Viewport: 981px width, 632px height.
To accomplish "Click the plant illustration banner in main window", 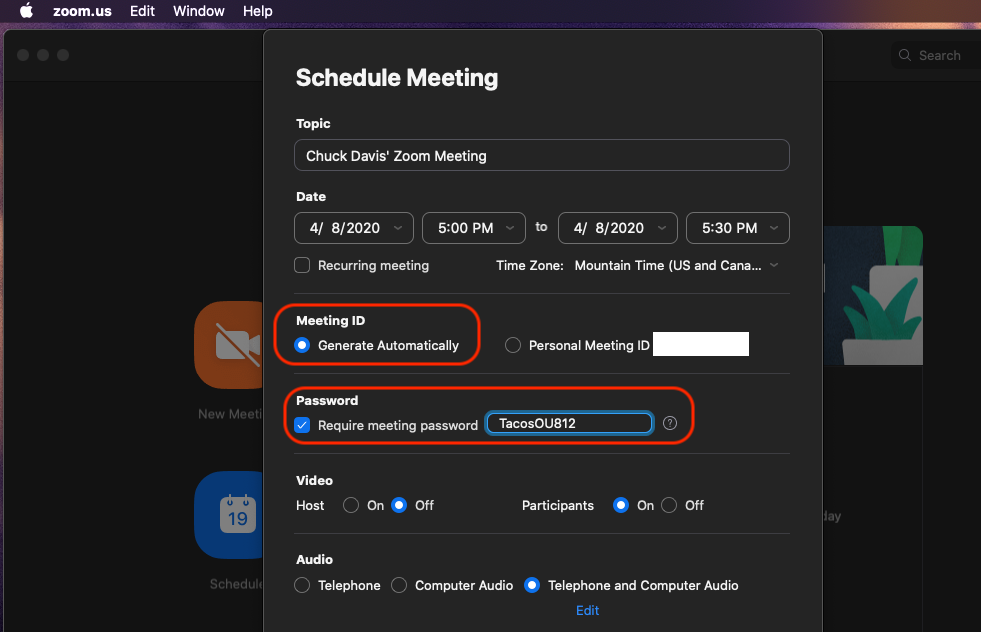I will pos(873,295).
